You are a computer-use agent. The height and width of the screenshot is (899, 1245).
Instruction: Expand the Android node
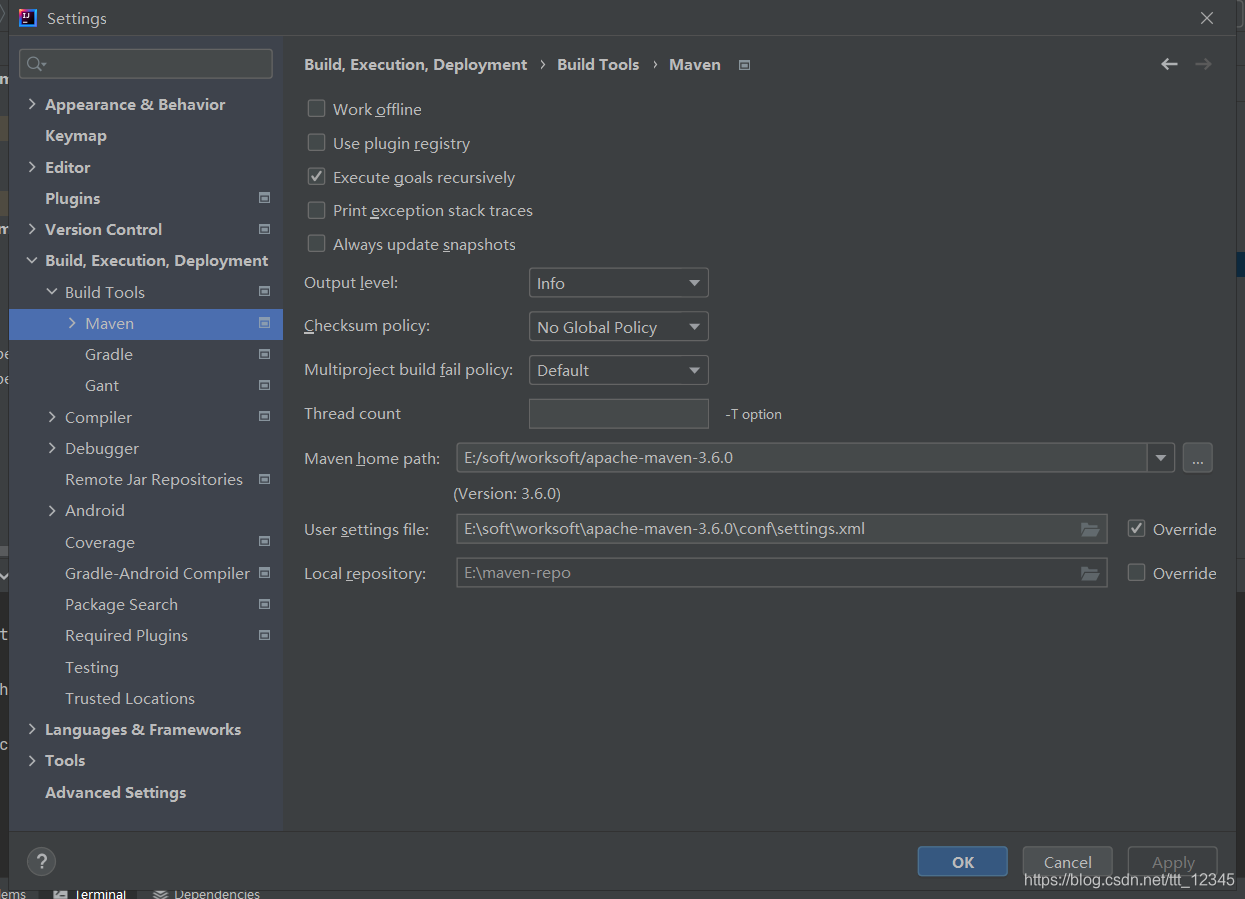(x=52, y=510)
